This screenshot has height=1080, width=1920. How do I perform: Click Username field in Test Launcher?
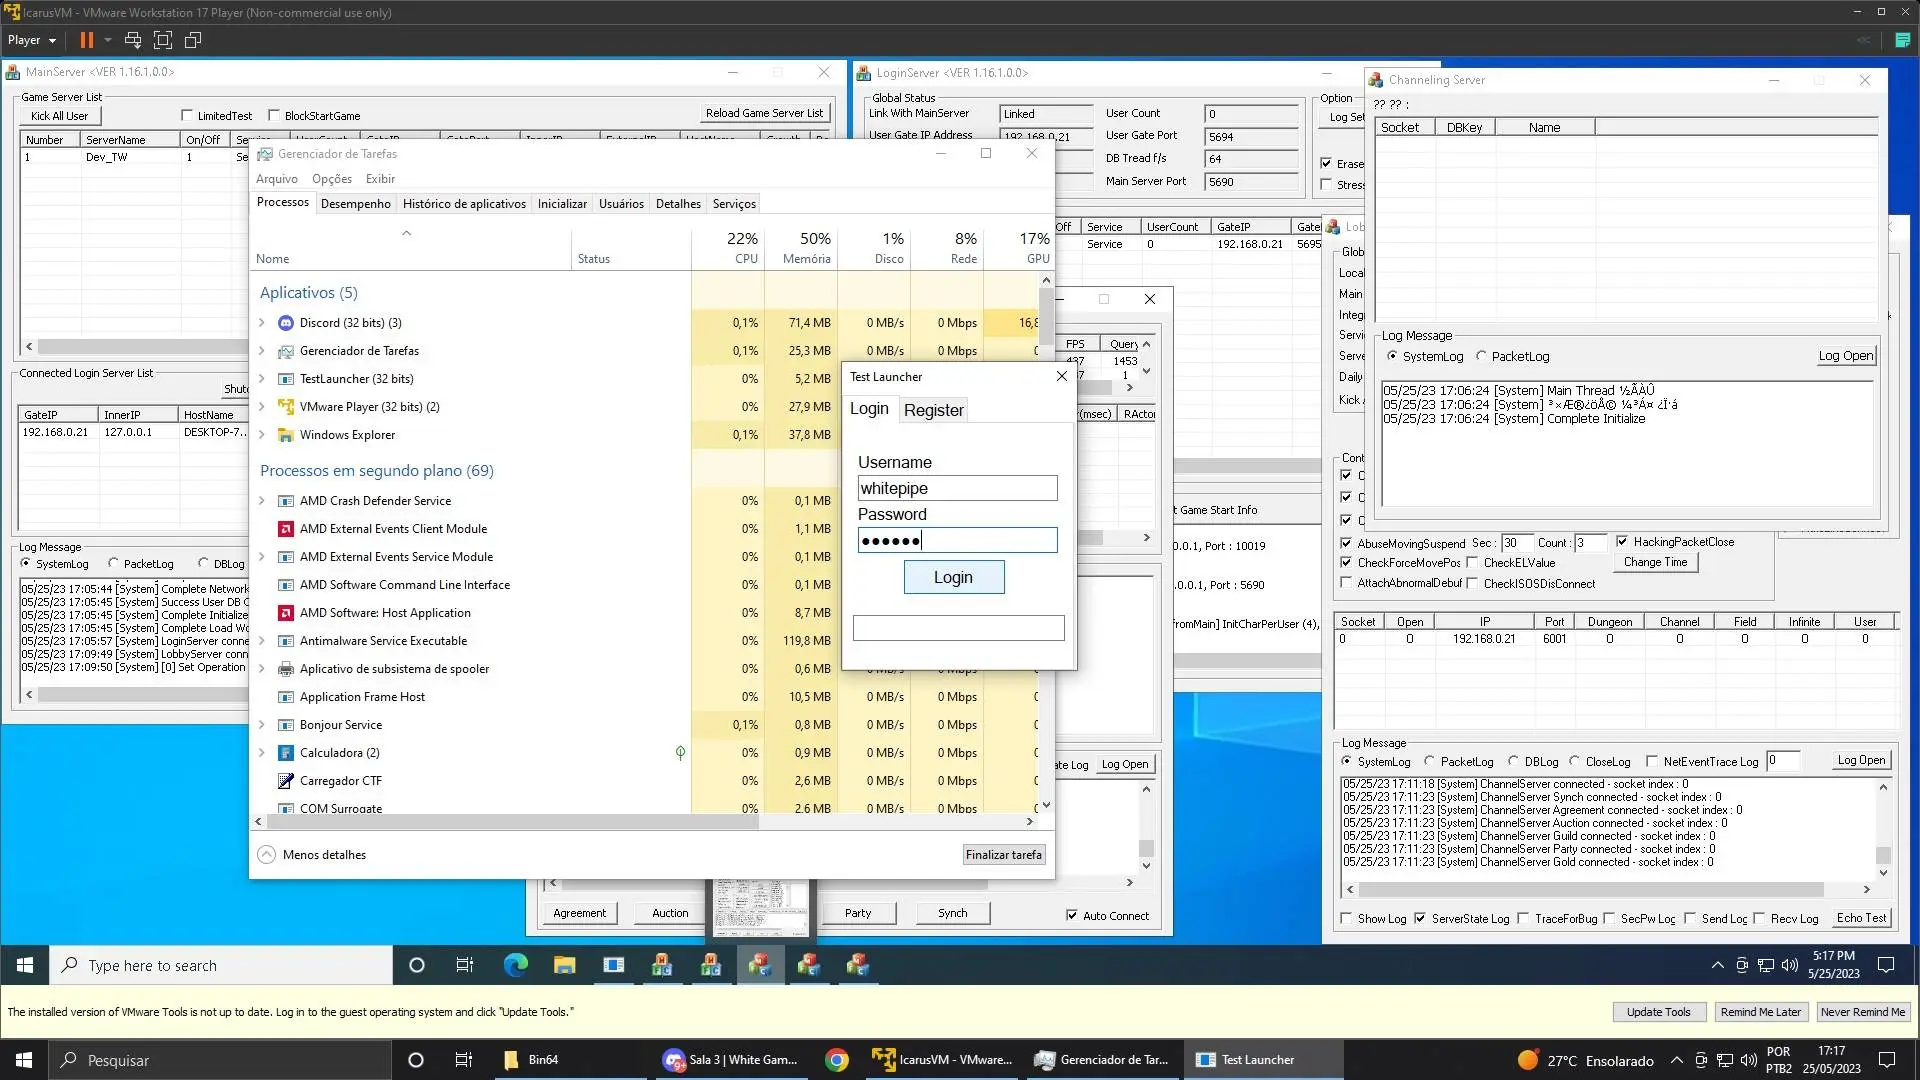pyautogui.click(x=957, y=488)
